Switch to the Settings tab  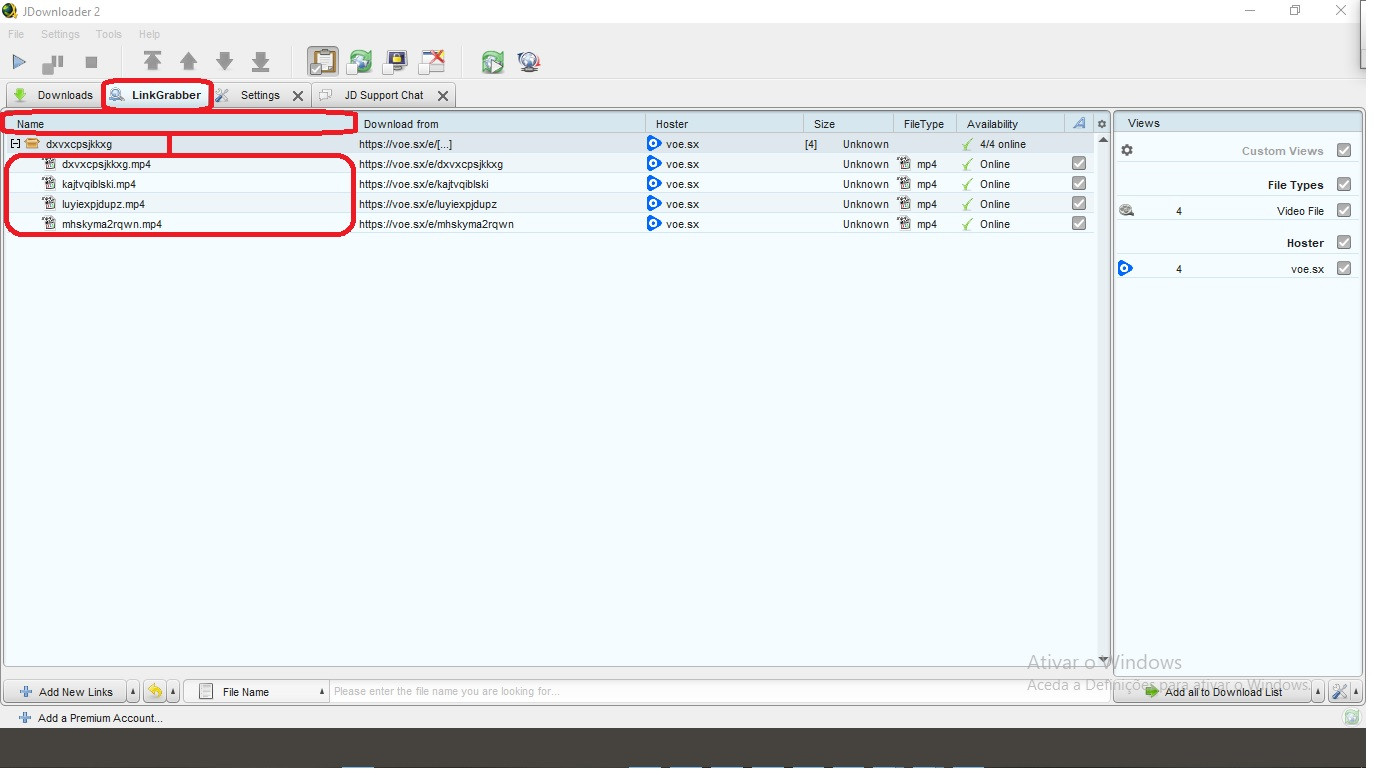pos(260,95)
